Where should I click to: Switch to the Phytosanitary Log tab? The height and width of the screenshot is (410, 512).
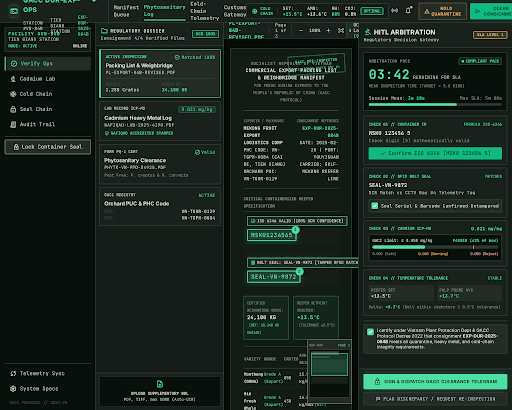[x=164, y=11]
